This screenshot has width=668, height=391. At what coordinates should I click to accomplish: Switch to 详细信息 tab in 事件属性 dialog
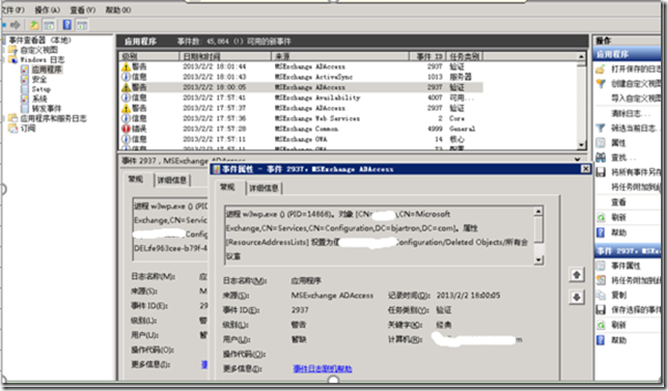coord(264,188)
